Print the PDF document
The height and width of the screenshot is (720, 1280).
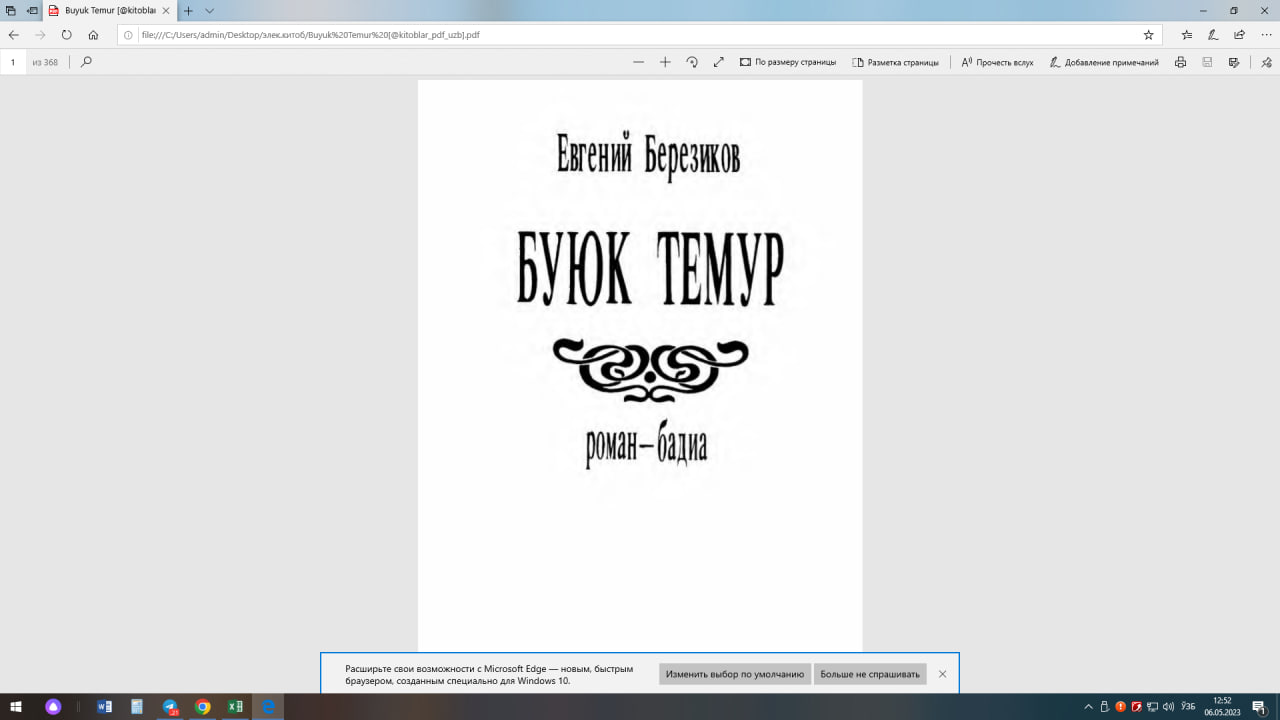(x=1180, y=62)
